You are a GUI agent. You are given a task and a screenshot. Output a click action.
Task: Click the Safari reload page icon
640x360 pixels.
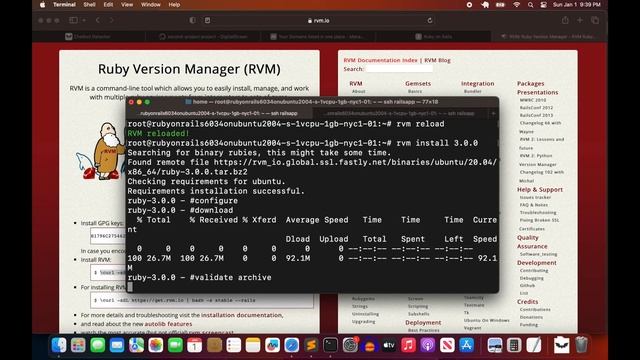[429, 20]
